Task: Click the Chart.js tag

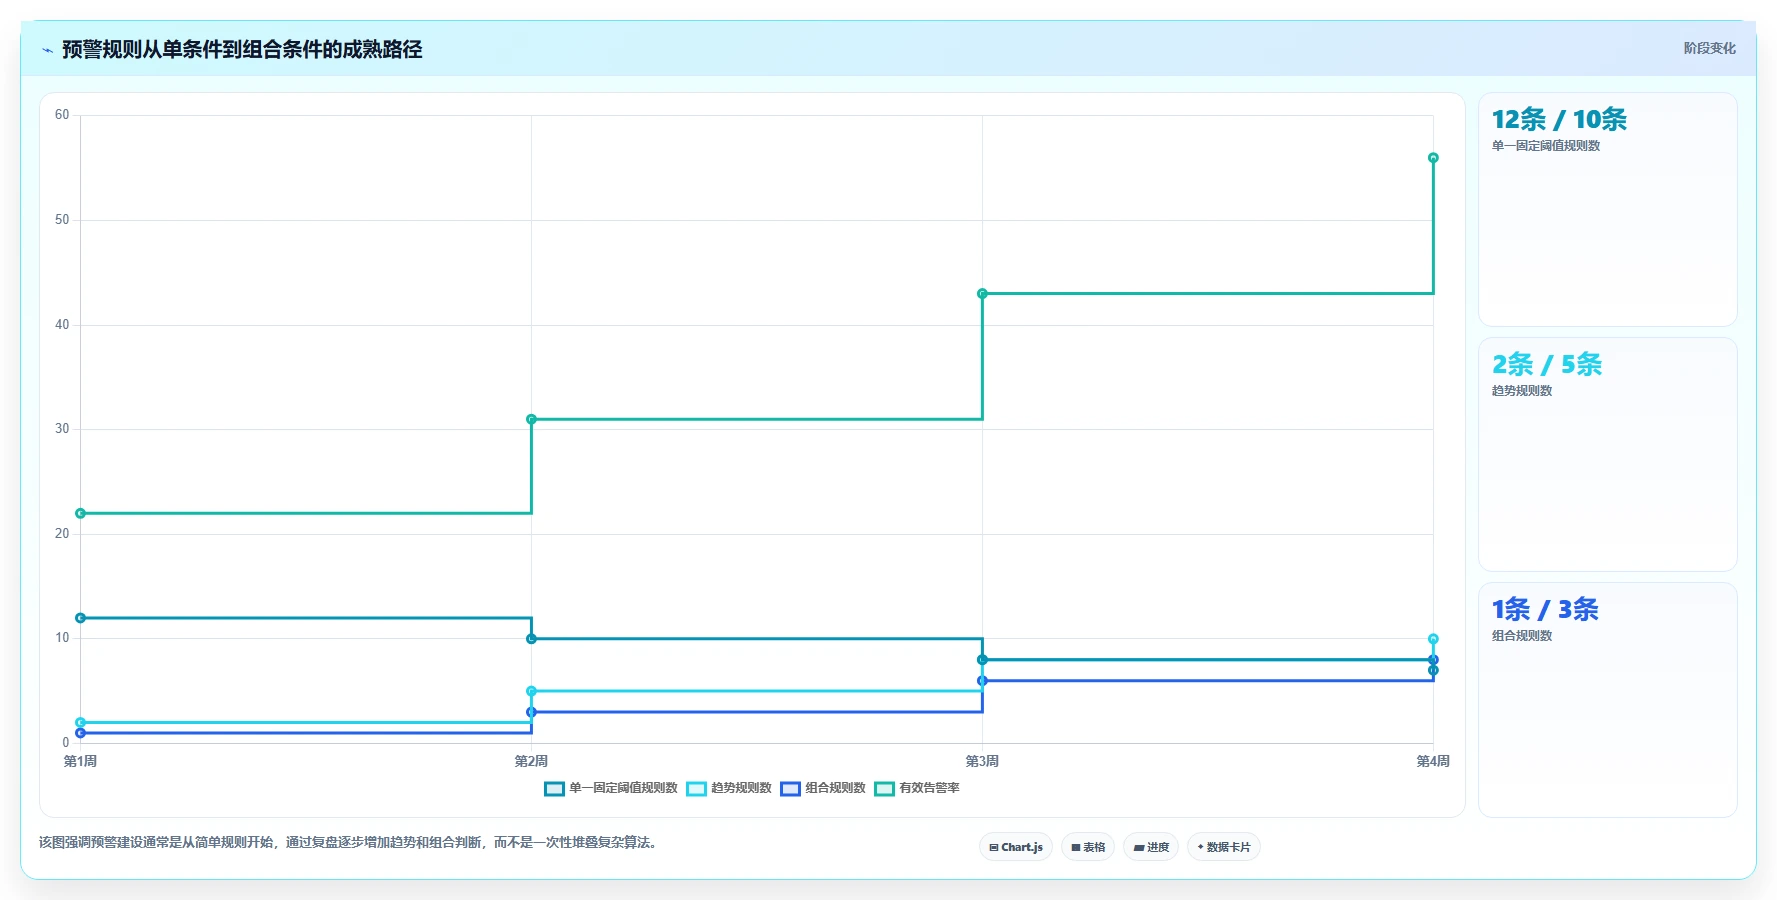Action: [x=1015, y=847]
